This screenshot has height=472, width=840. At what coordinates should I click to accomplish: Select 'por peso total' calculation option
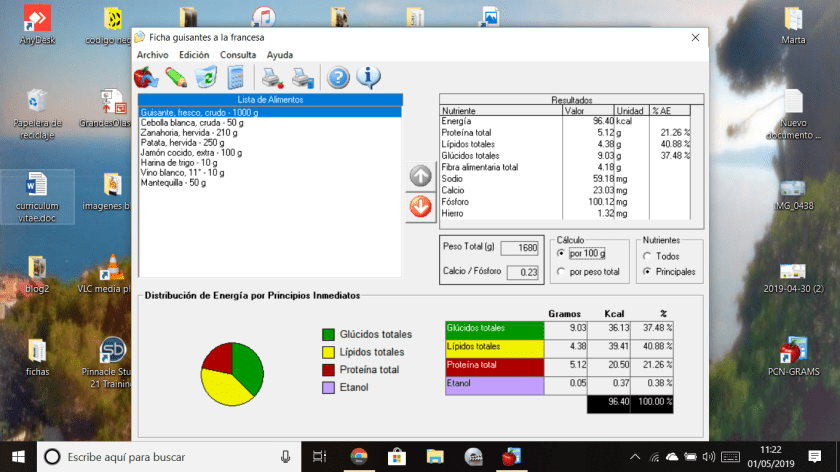pyautogui.click(x=561, y=272)
